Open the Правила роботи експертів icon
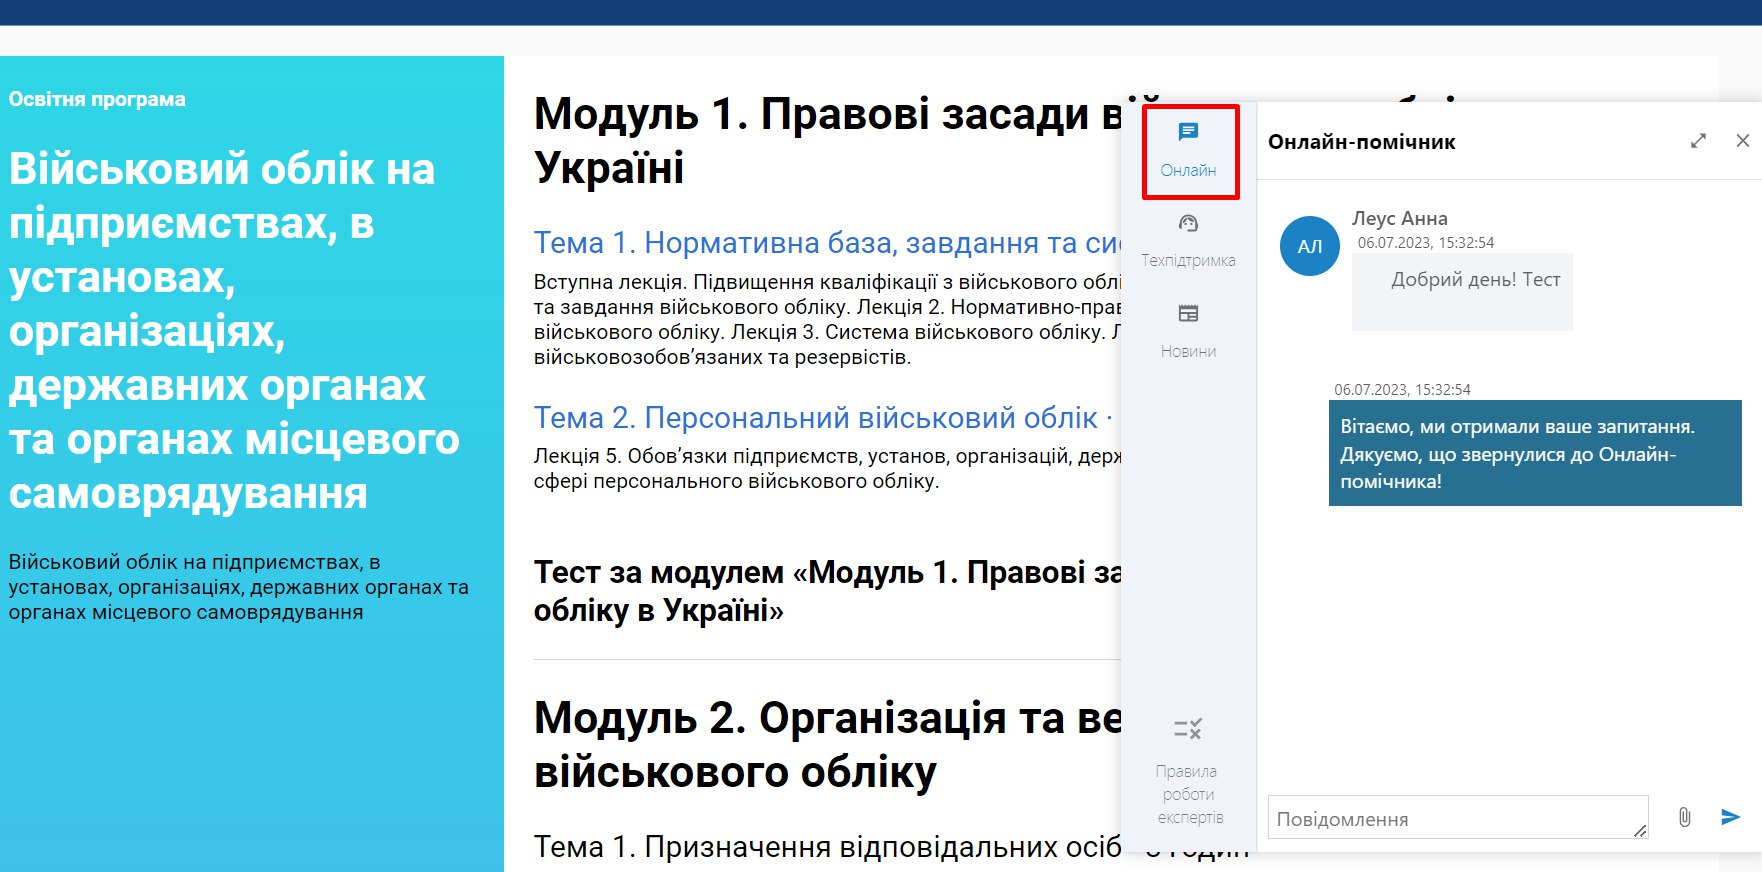This screenshot has width=1762, height=872. pos(1188,729)
